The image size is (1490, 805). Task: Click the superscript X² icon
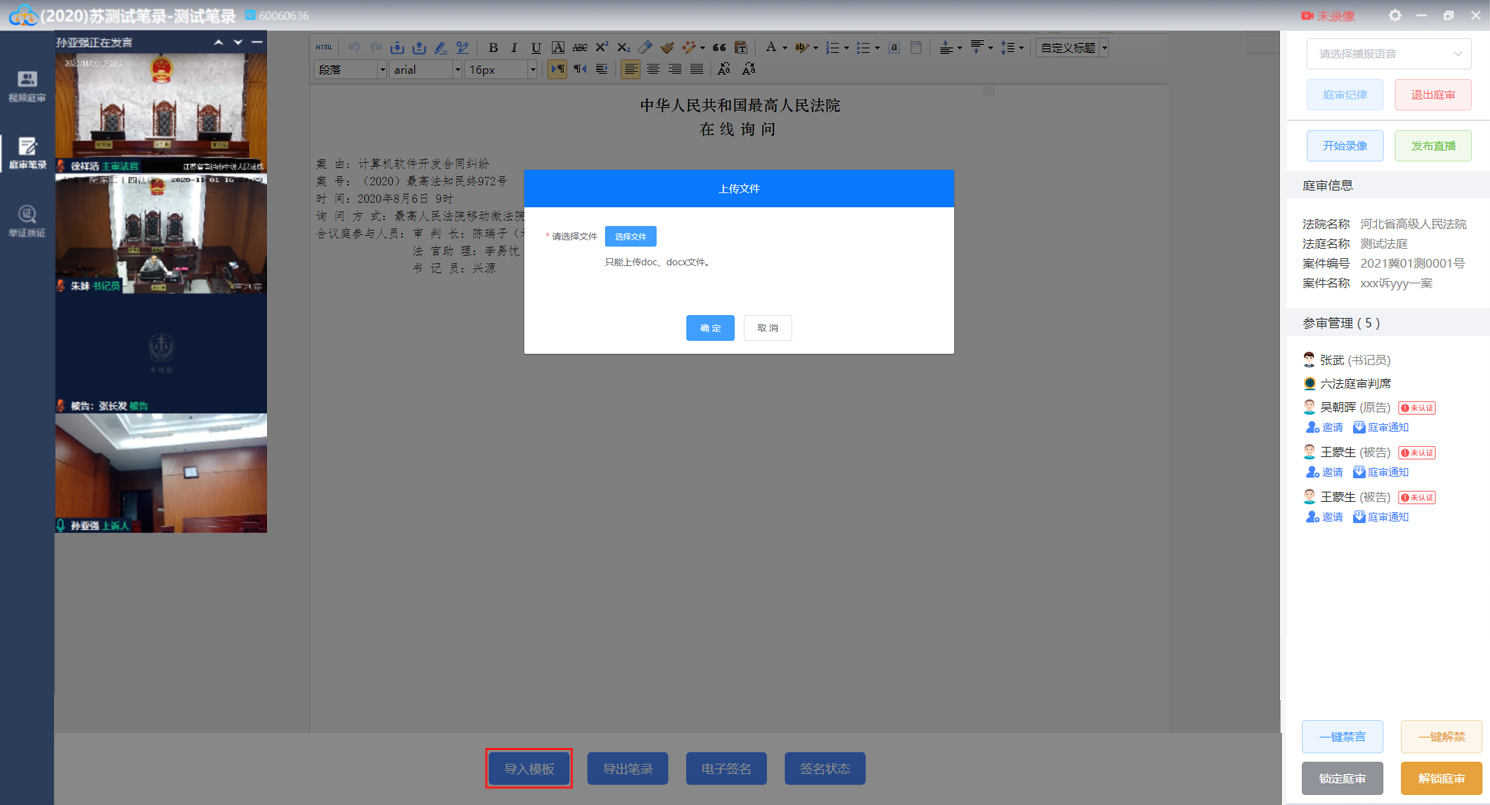pos(602,47)
